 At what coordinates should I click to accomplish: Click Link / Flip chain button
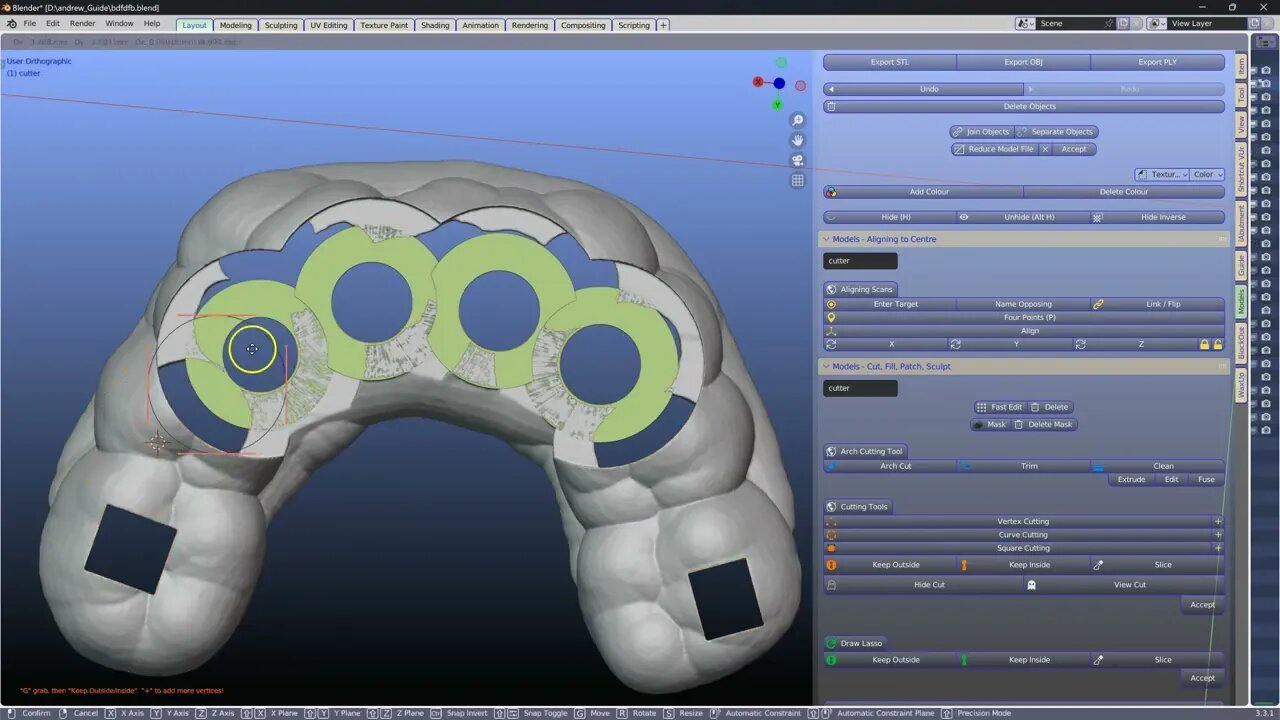[x=1157, y=304]
